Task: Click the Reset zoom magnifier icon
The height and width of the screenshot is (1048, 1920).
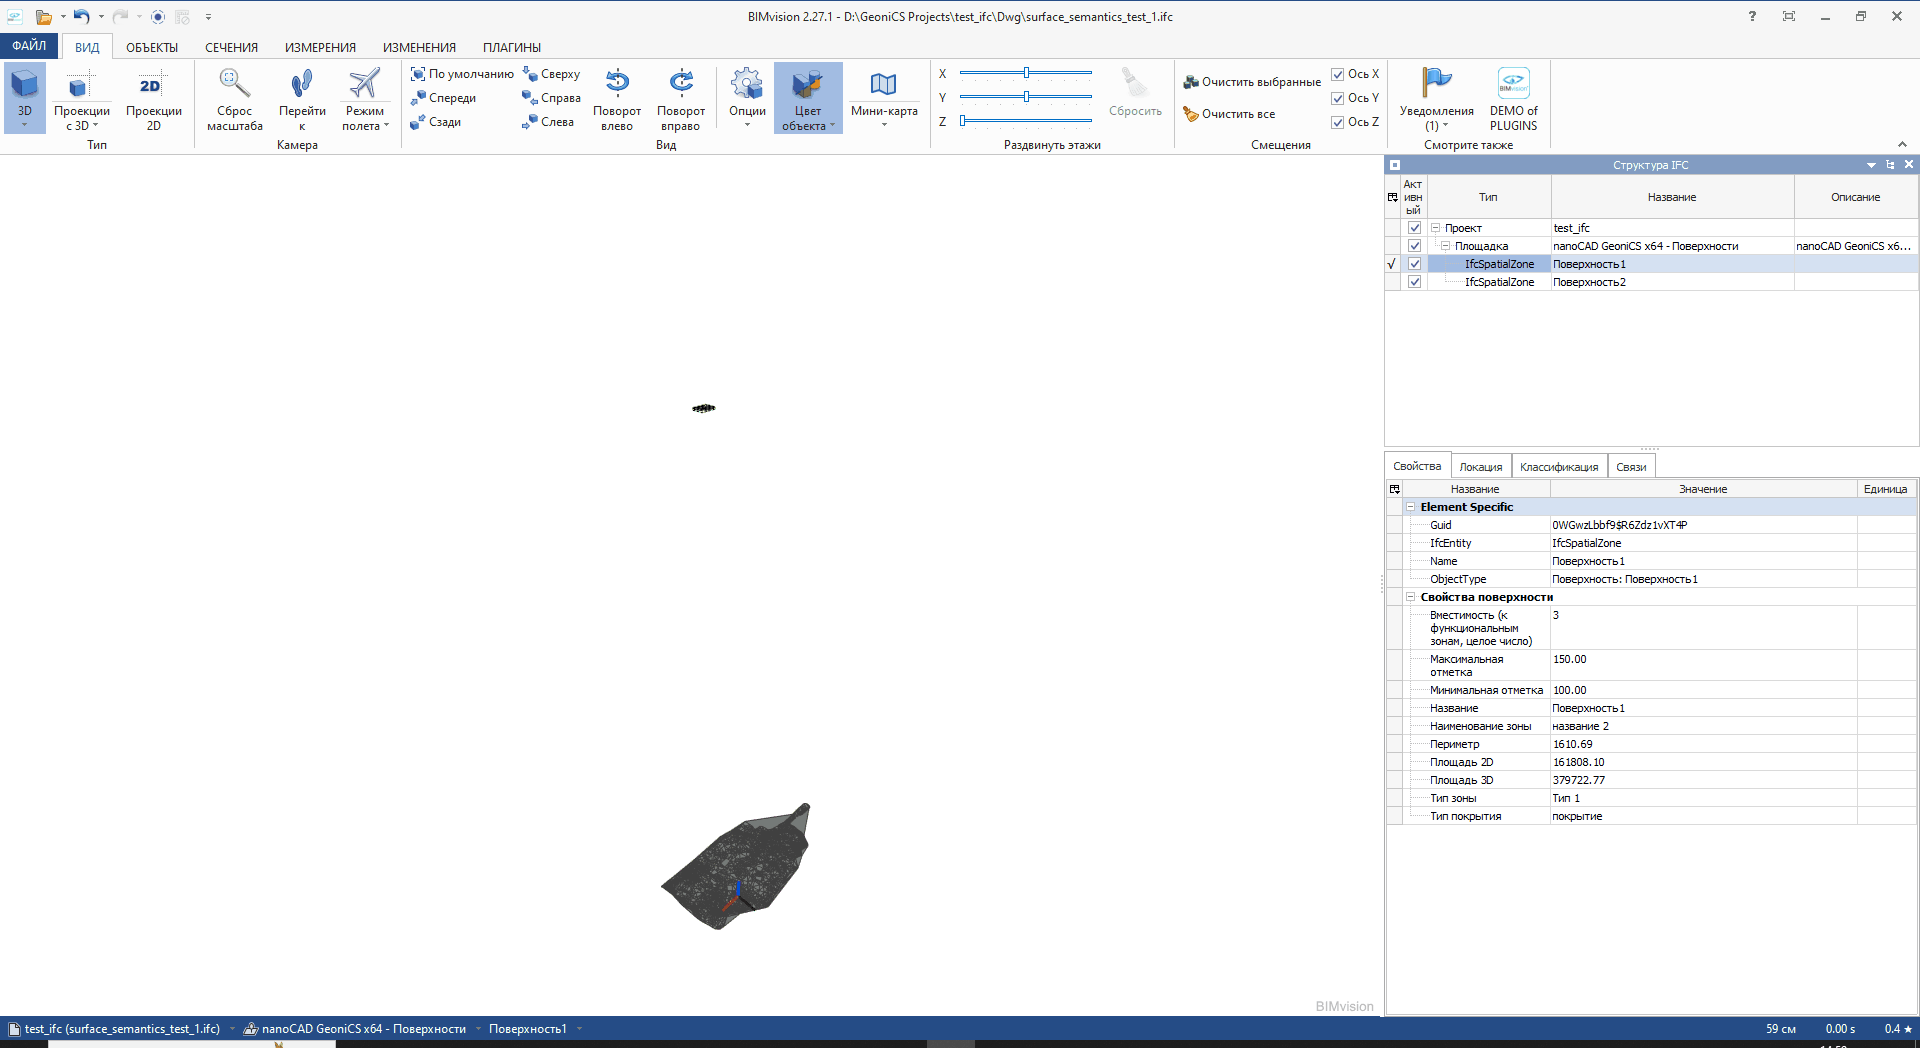Action: coord(234,84)
